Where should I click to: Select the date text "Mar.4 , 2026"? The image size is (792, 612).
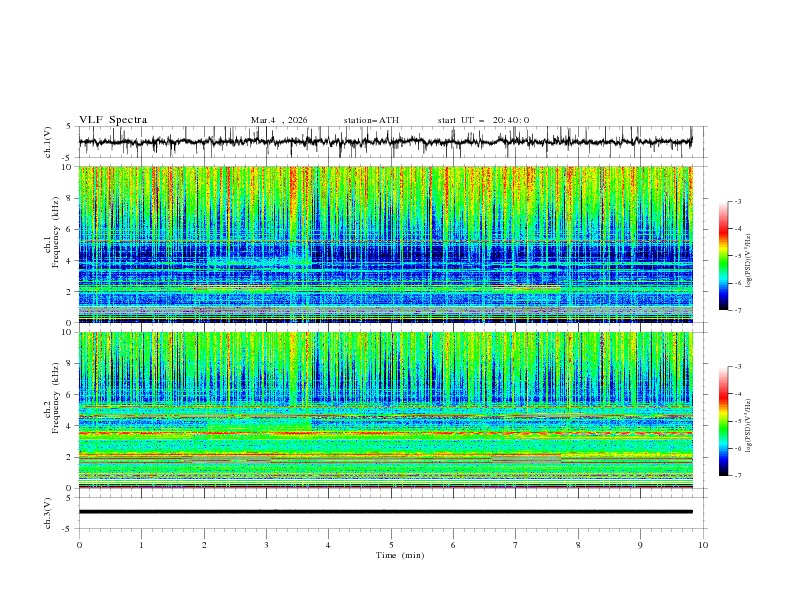(x=279, y=120)
